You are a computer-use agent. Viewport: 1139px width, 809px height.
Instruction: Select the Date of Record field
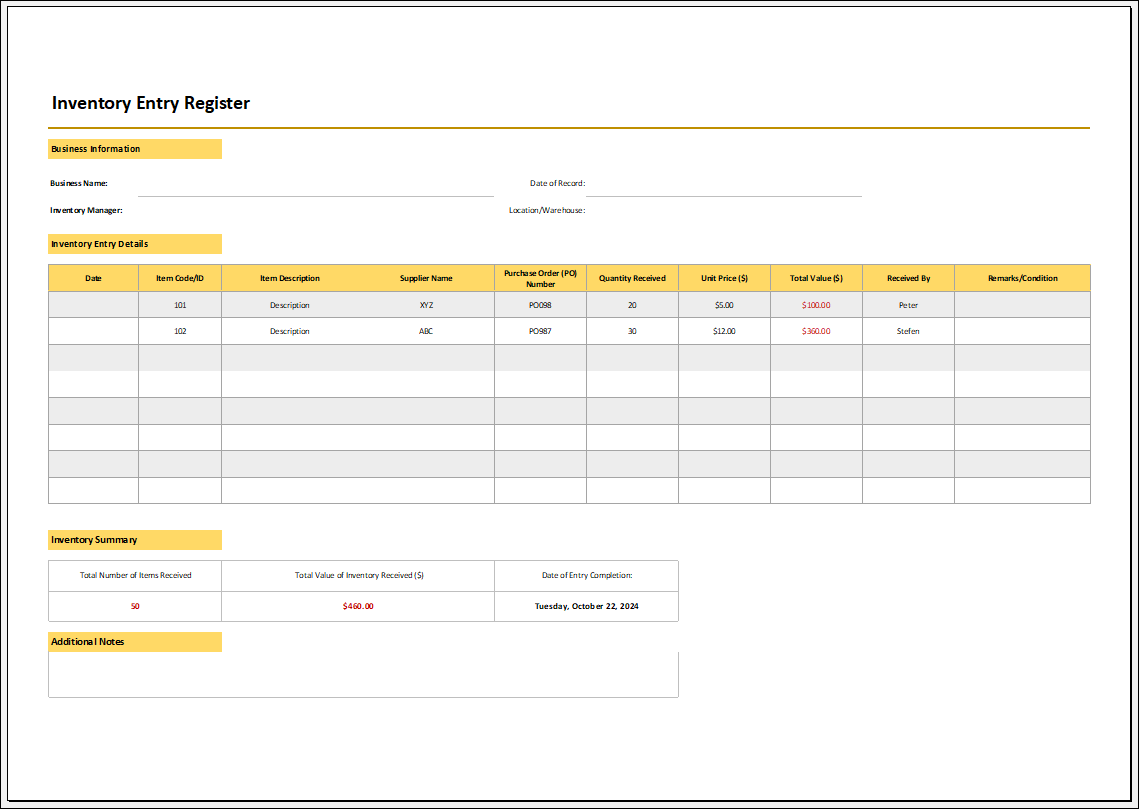click(x=720, y=190)
